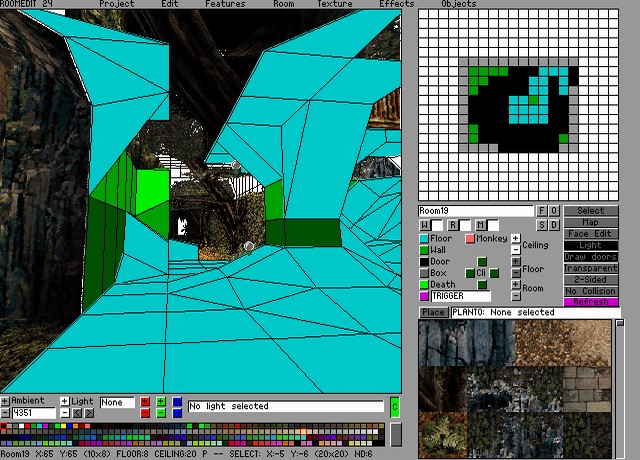Lower the Floor with the minus button
Screen dimensions: 640x460
(x=516, y=273)
